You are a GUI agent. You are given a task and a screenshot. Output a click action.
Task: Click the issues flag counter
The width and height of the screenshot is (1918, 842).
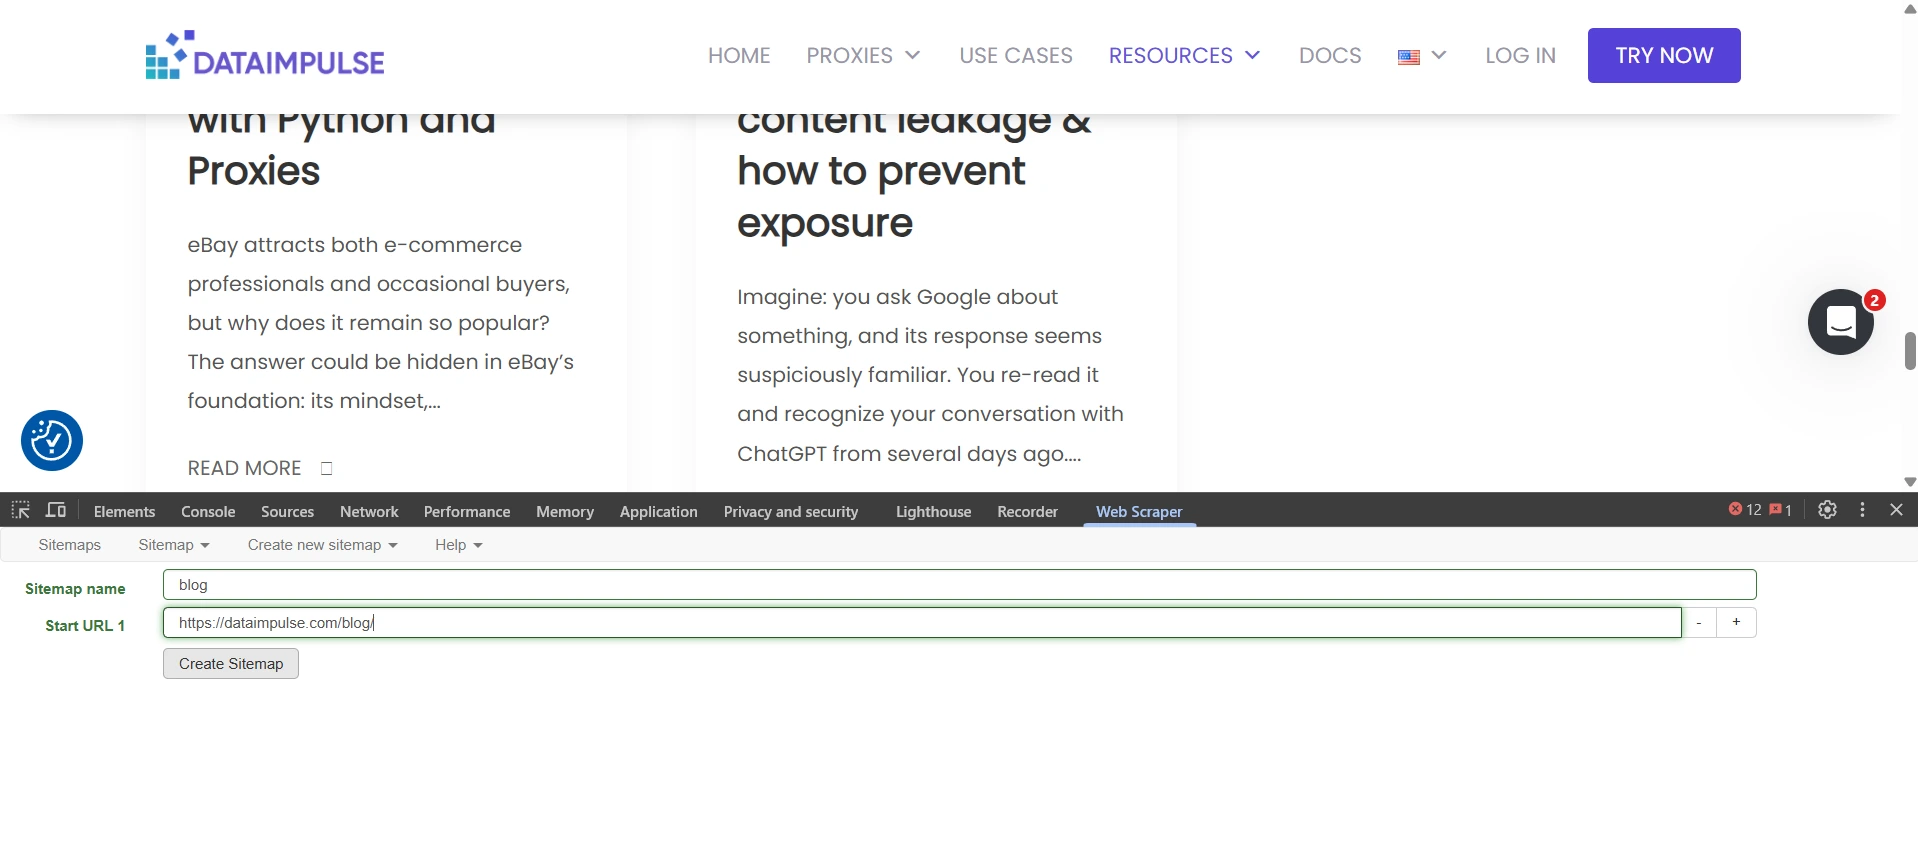click(1780, 510)
